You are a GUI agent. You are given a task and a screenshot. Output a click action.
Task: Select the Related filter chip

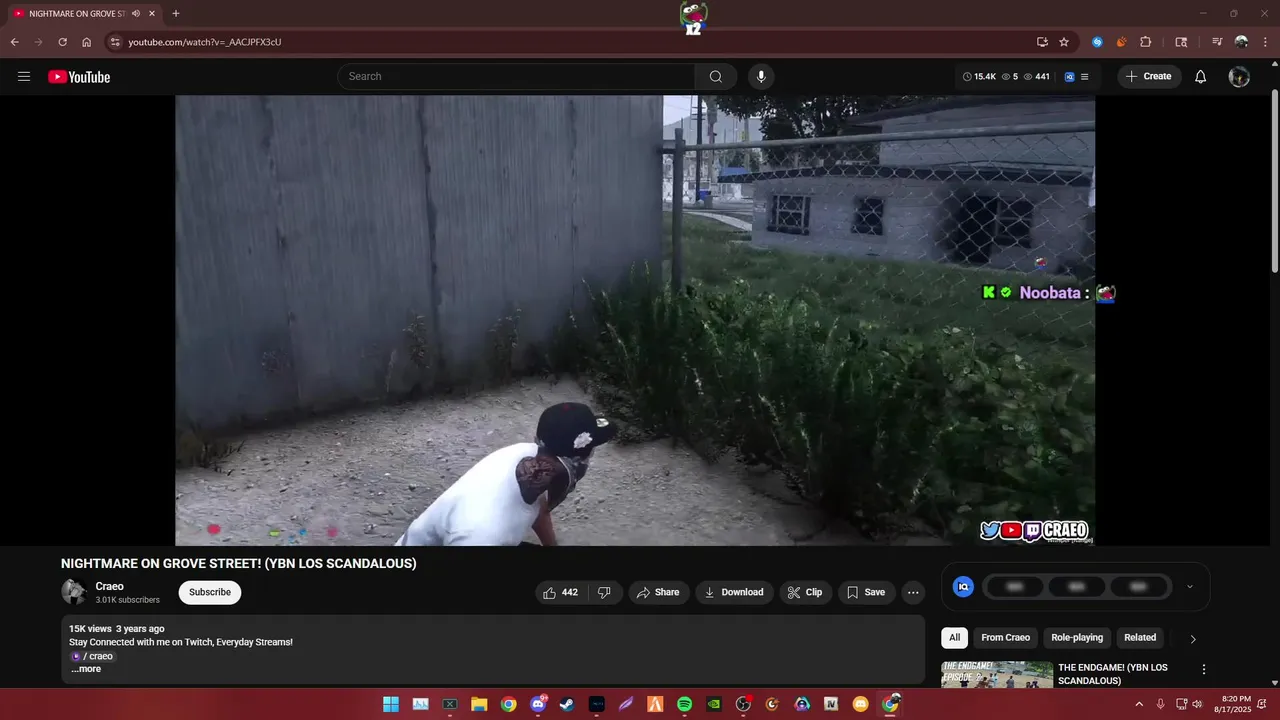(x=1140, y=637)
